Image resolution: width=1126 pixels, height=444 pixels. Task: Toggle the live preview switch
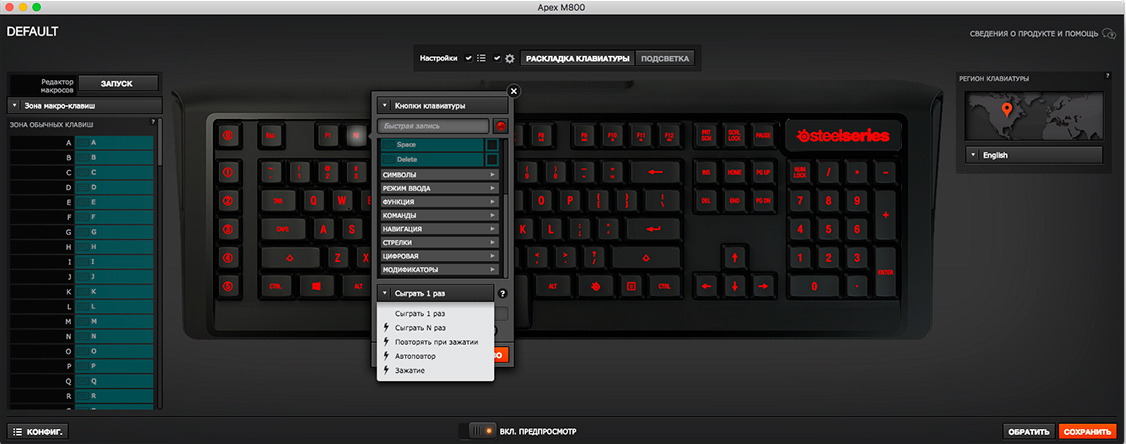tap(480, 431)
